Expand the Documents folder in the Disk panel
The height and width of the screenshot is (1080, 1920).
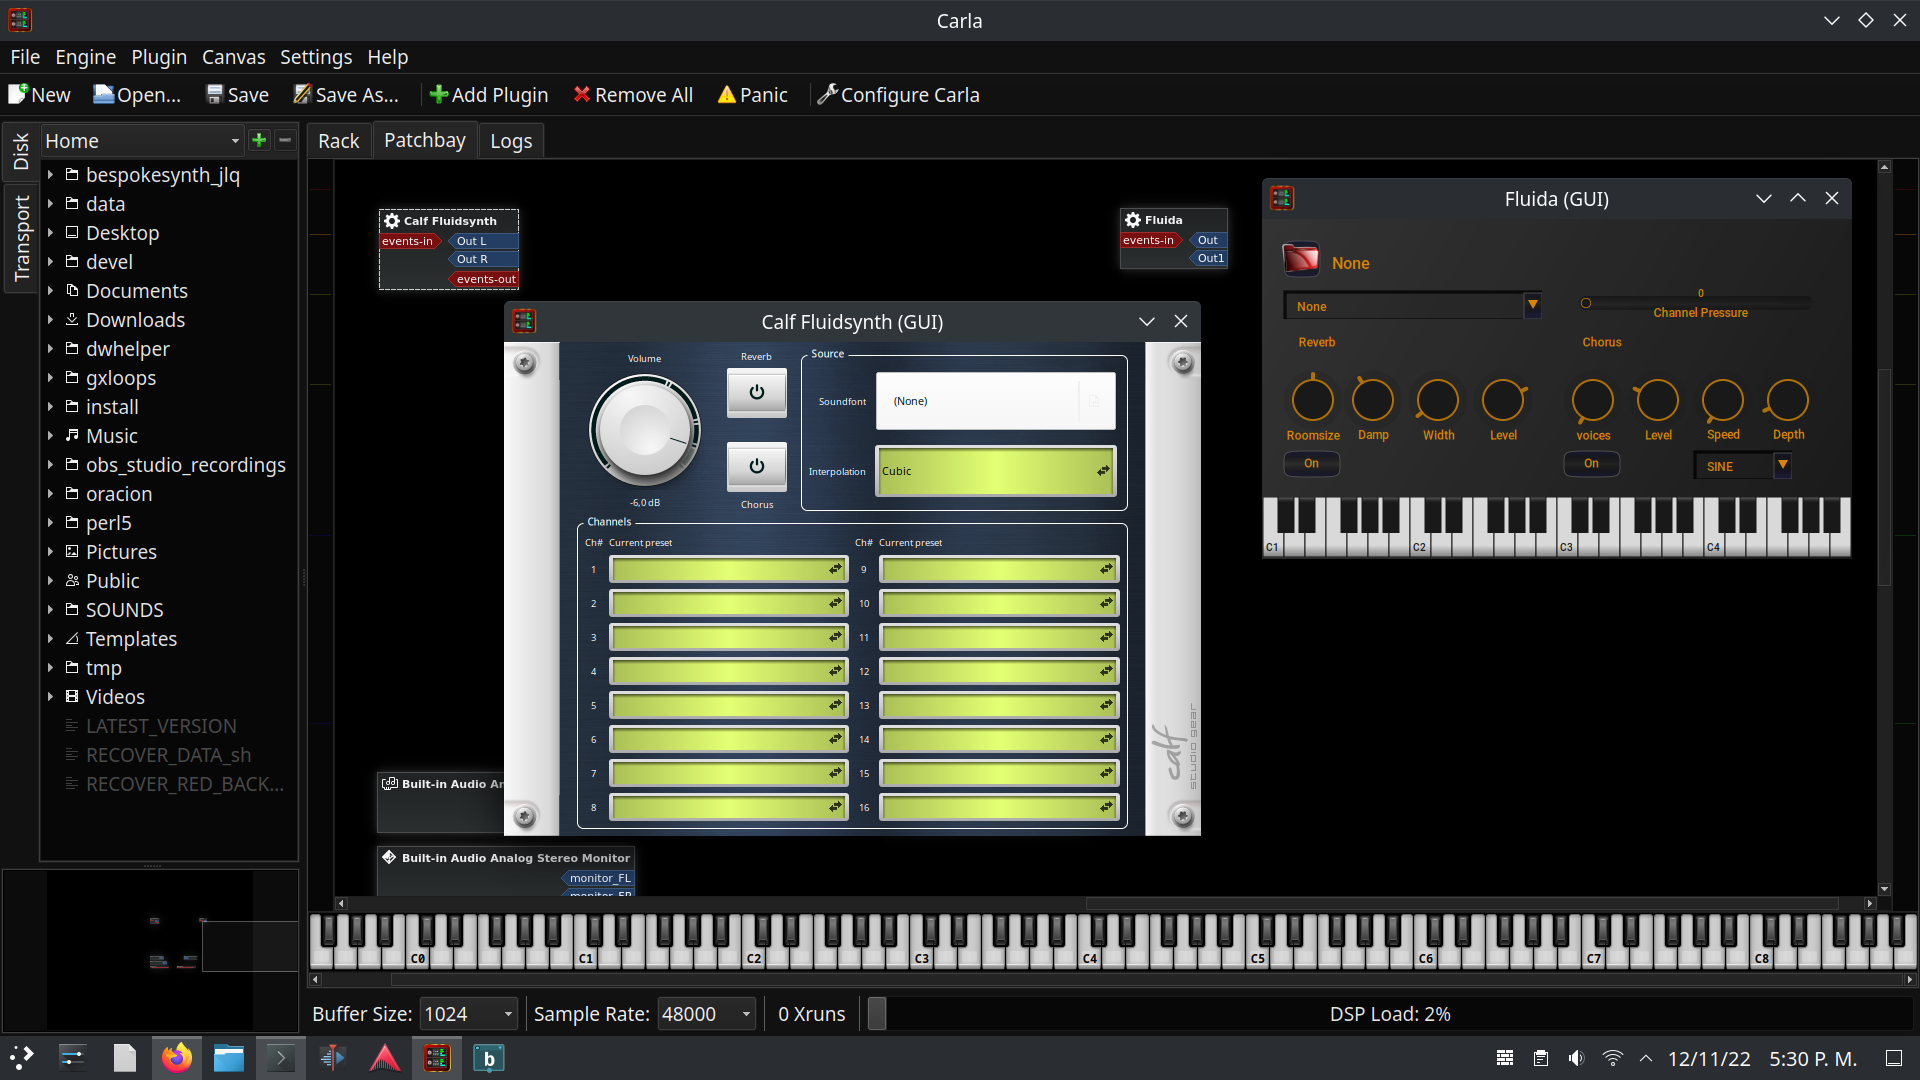pyautogui.click(x=51, y=291)
